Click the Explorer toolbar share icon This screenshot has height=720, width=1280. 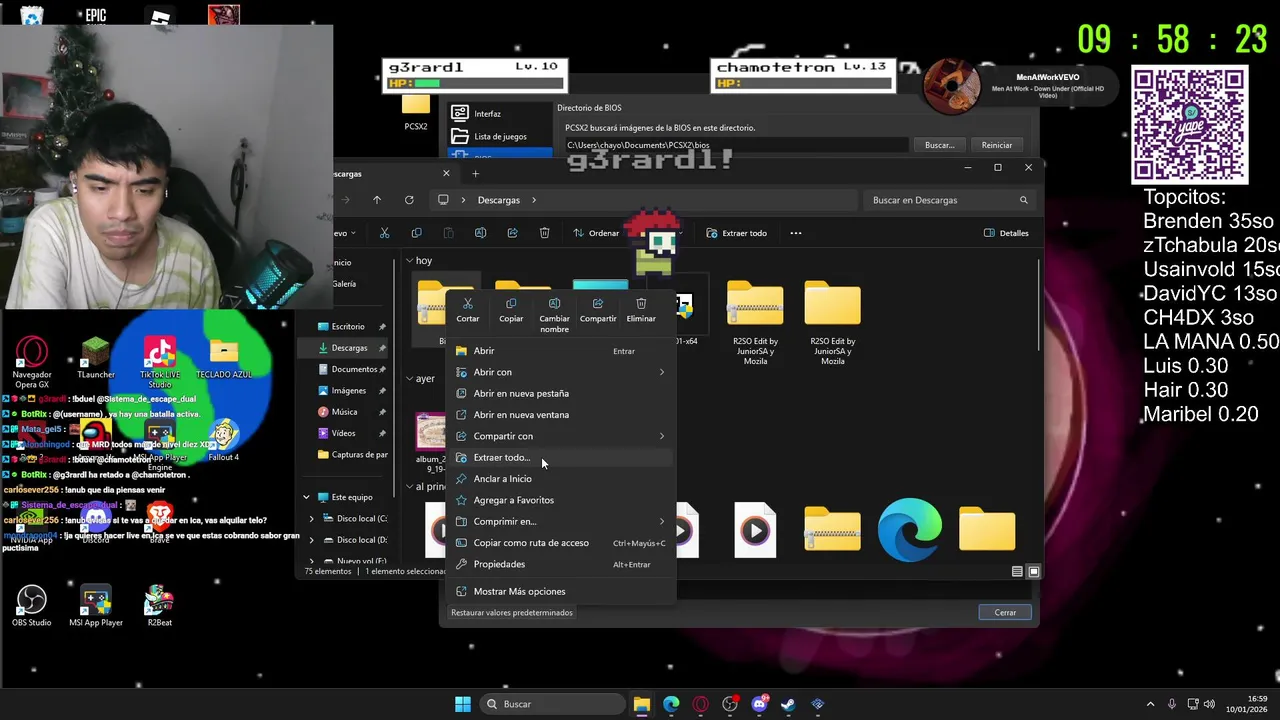pos(512,233)
